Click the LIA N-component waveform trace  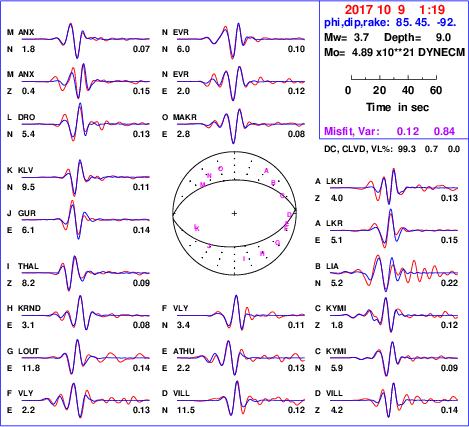tap(394, 273)
